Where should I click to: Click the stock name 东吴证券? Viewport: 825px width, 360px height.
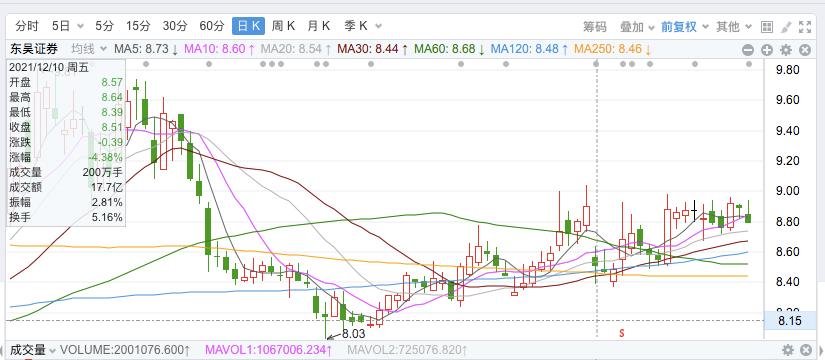click(x=34, y=49)
